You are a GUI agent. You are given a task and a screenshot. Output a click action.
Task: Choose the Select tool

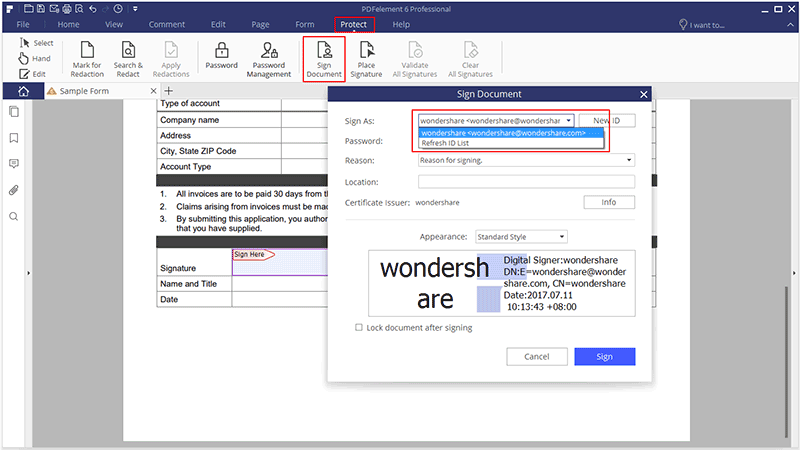(36, 43)
